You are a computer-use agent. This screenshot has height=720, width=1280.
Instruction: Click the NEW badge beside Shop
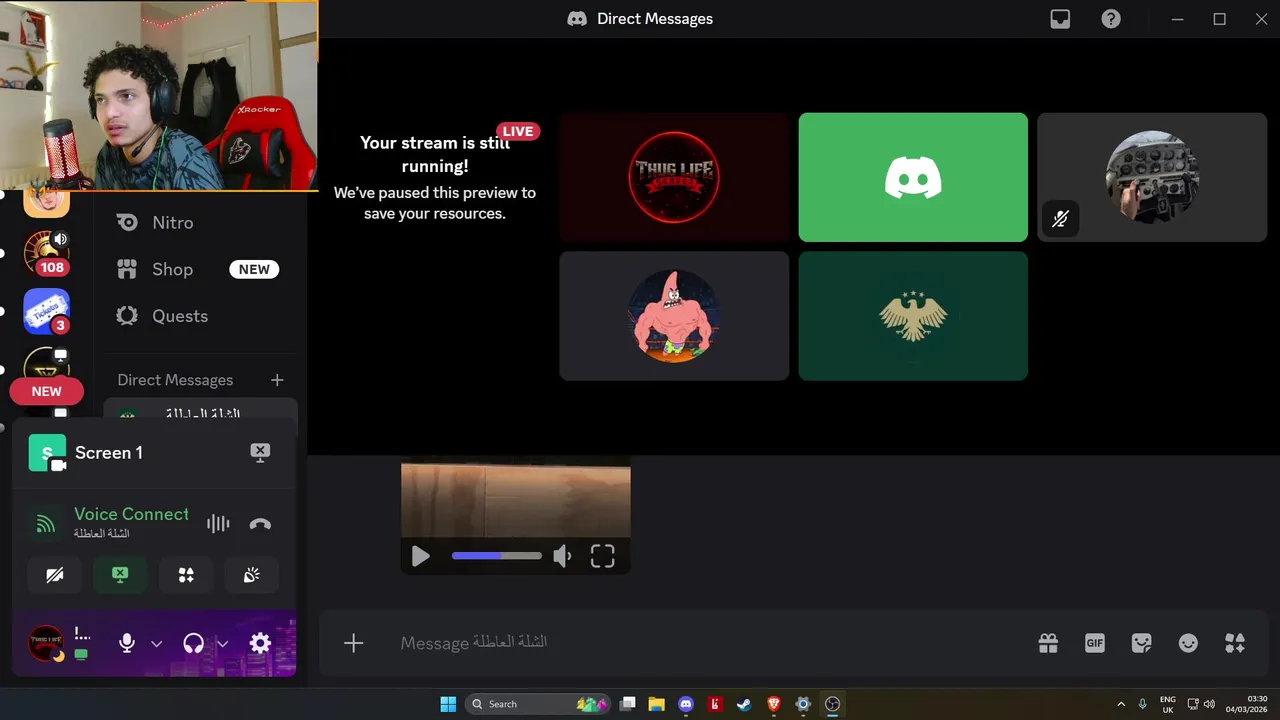pos(254,269)
